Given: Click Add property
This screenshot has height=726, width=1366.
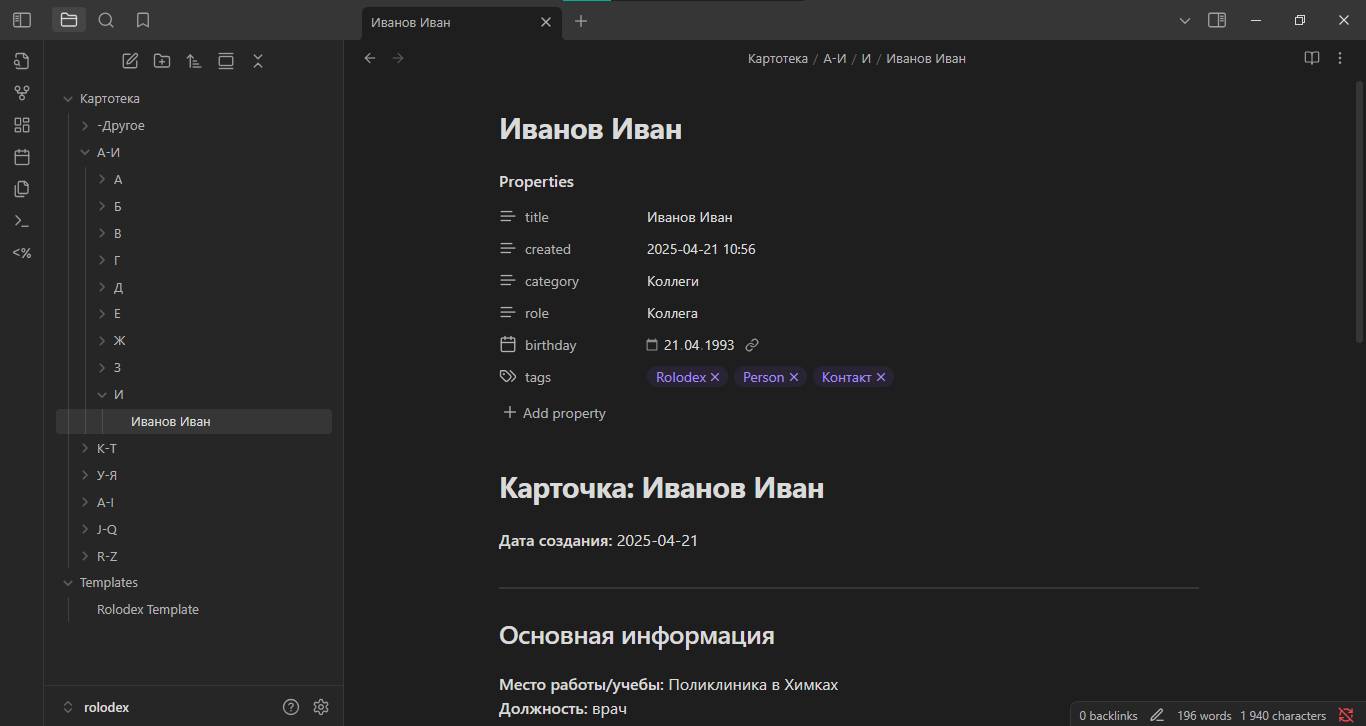Looking at the screenshot, I should point(555,413).
